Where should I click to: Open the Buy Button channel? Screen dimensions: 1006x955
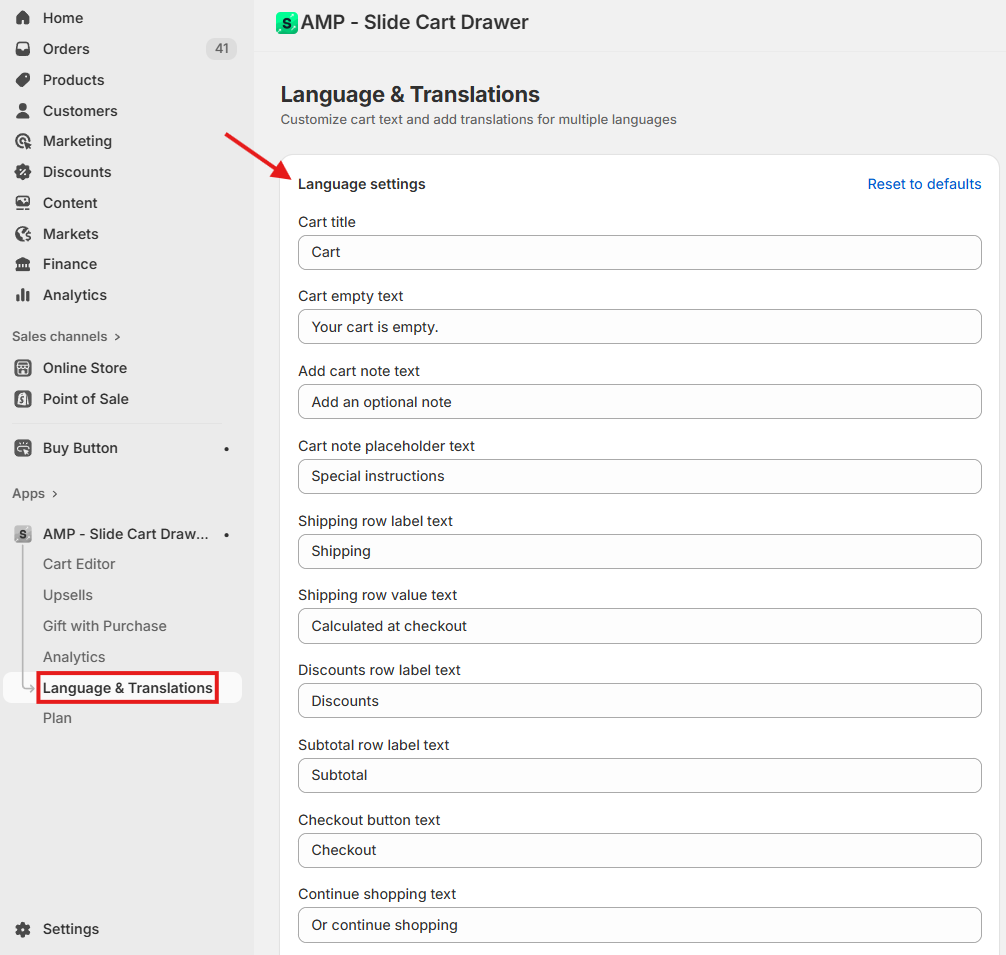tap(80, 448)
